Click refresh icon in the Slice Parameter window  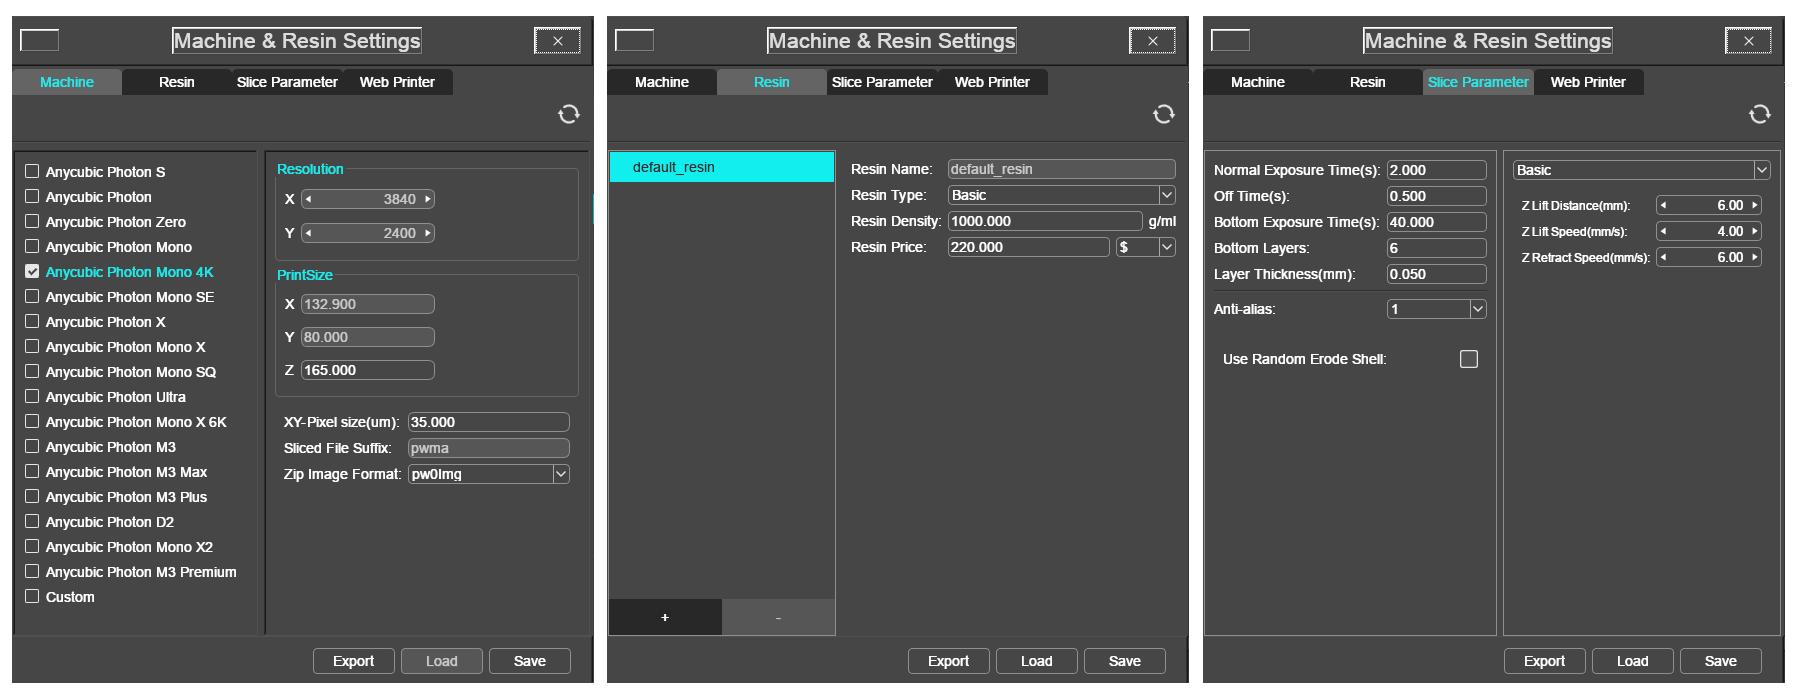pyautogui.click(x=1760, y=114)
